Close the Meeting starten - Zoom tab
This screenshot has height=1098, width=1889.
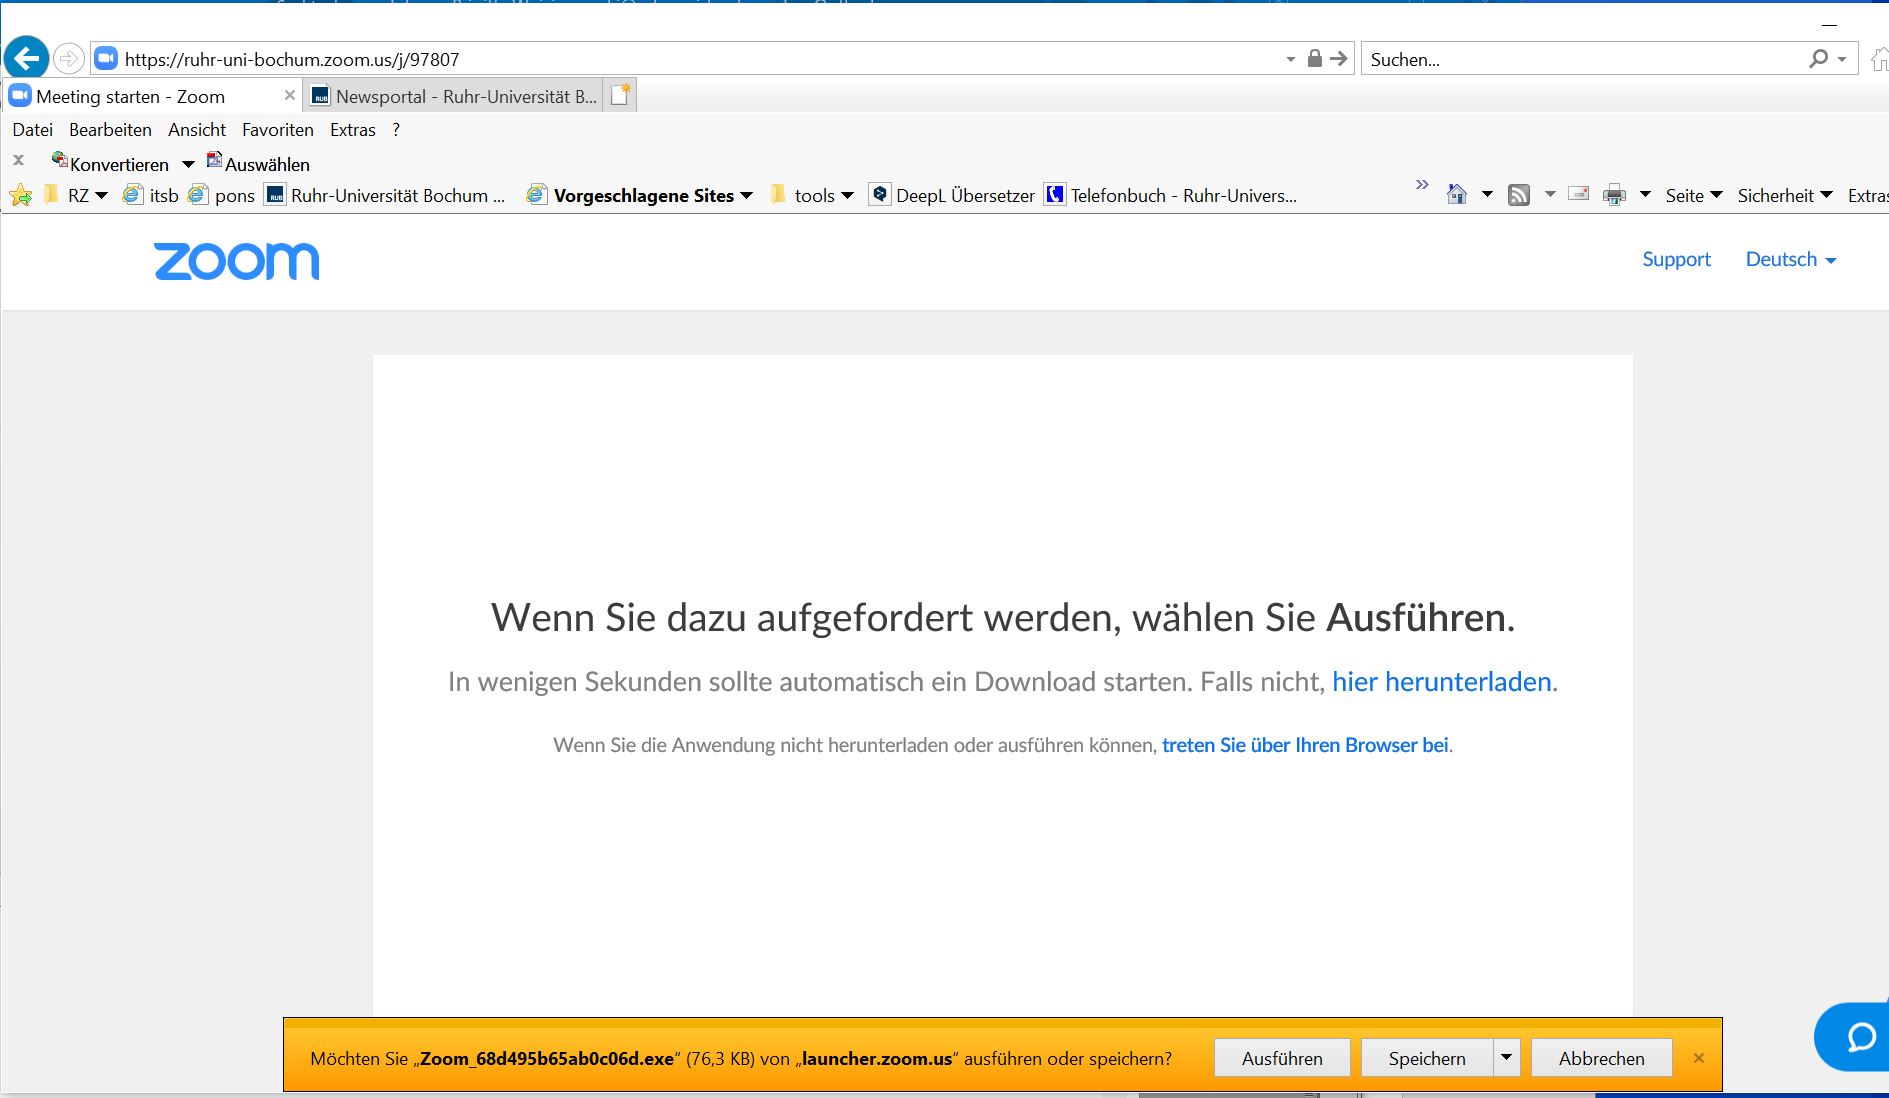pyautogui.click(x=290, y=96)
